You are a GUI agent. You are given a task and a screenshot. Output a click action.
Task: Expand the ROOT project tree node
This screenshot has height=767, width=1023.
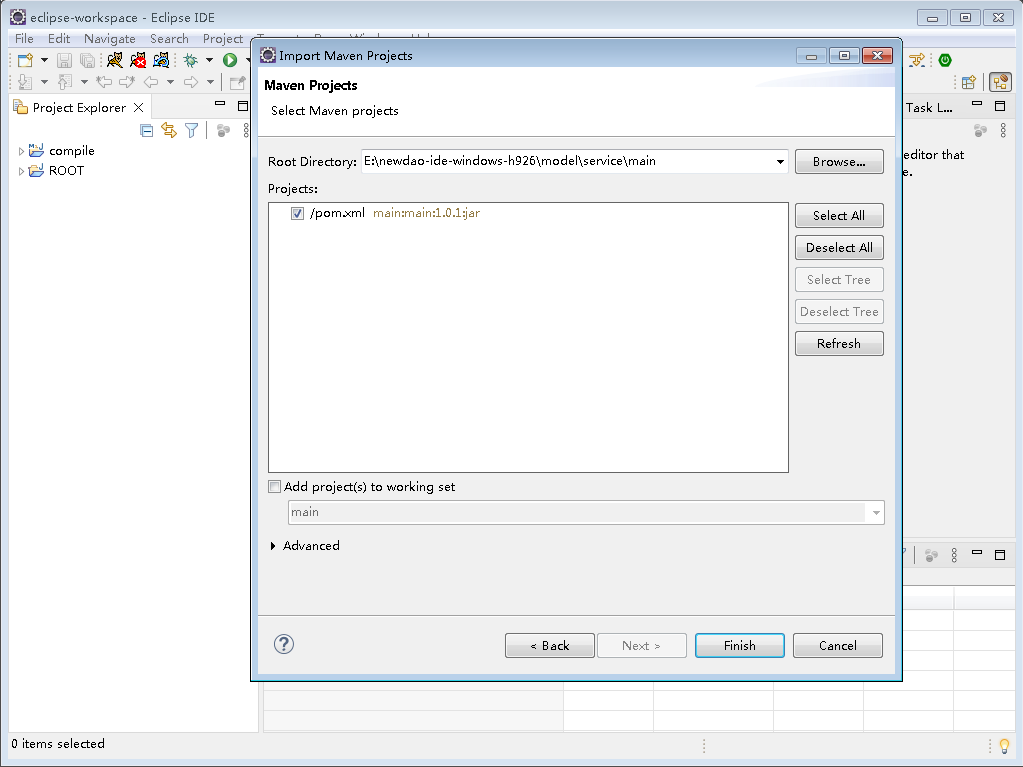tap(21, 172)
